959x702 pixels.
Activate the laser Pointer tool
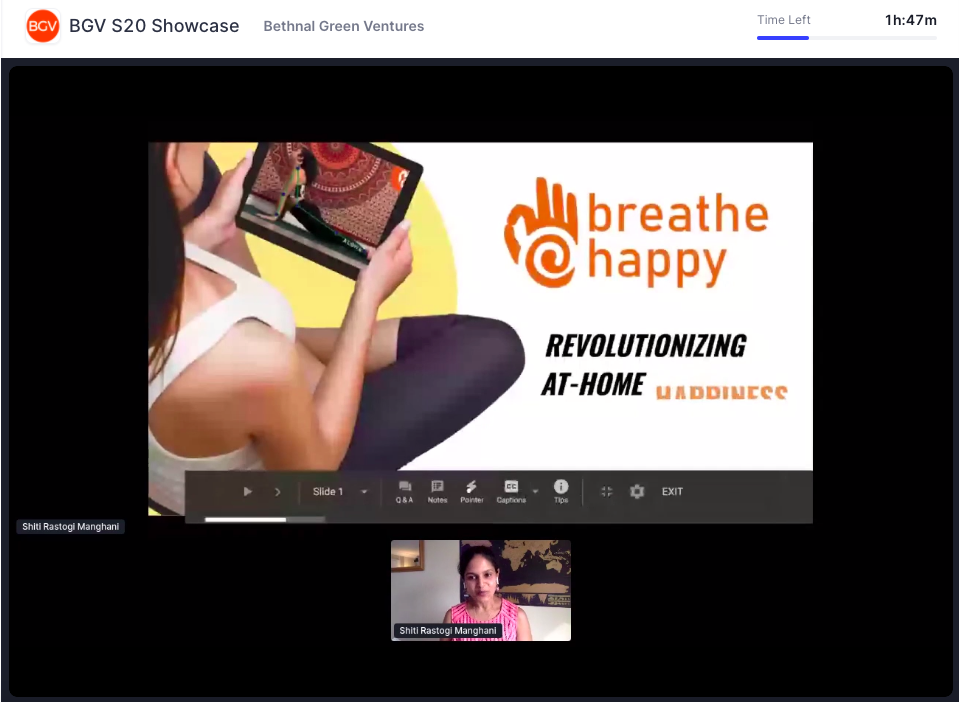point(472,492)
